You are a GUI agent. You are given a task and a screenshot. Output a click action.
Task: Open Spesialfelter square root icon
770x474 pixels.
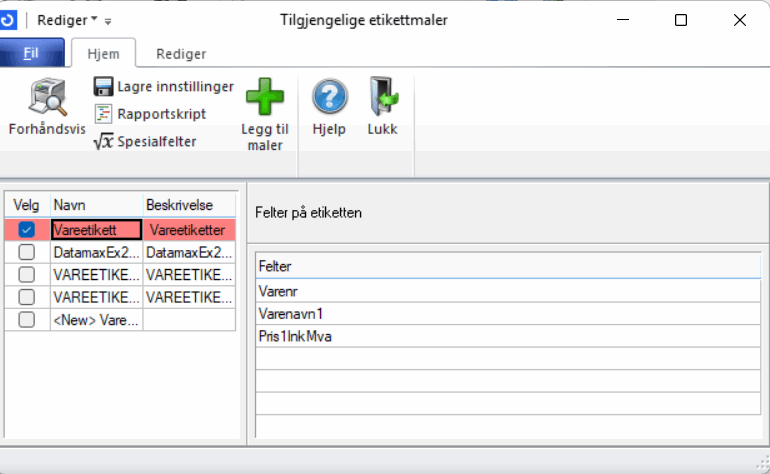coord(104,141)
